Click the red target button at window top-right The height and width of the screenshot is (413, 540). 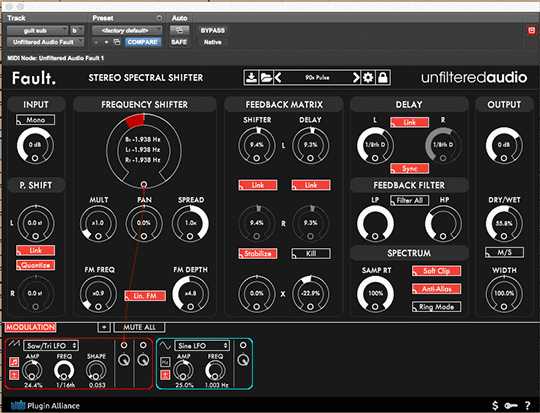pos(532,30)
